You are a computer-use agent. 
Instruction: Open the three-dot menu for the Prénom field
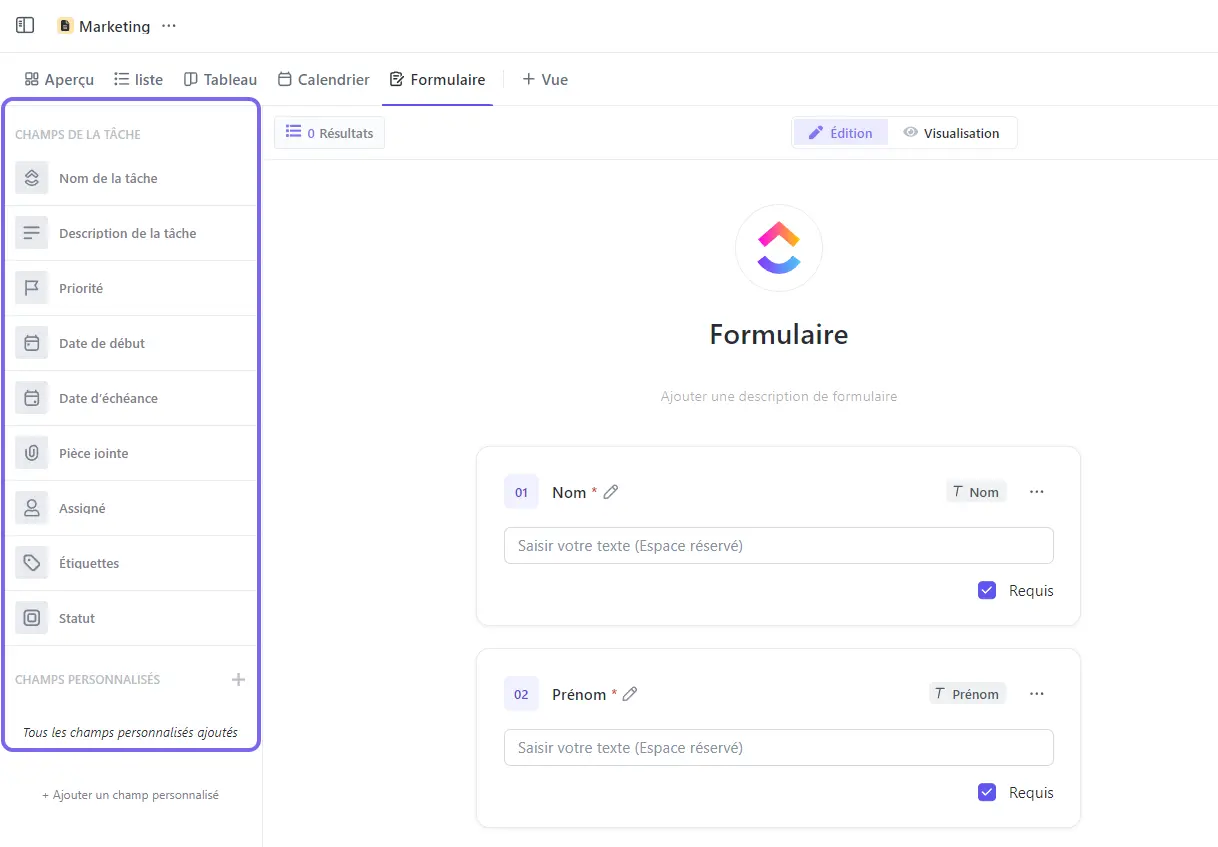tap(1037, 694)
